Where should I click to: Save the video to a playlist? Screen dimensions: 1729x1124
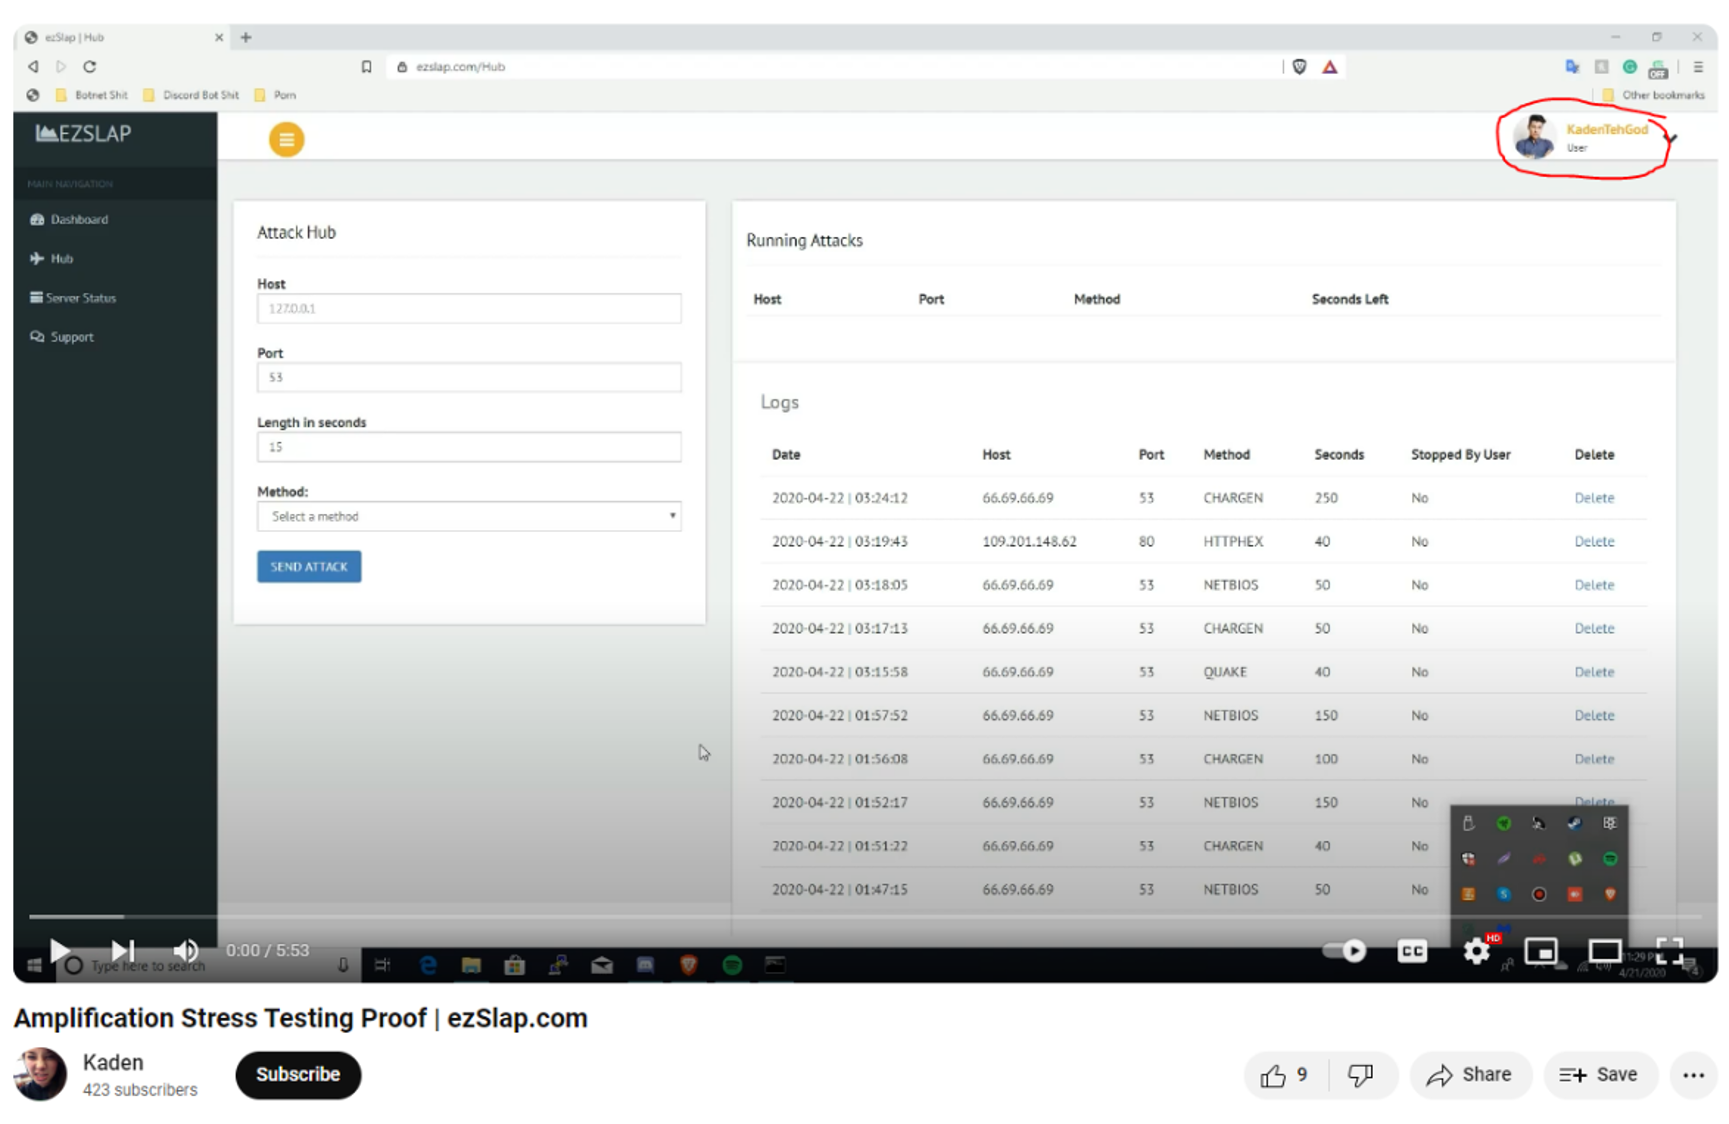click(x=1599, y=1075)
